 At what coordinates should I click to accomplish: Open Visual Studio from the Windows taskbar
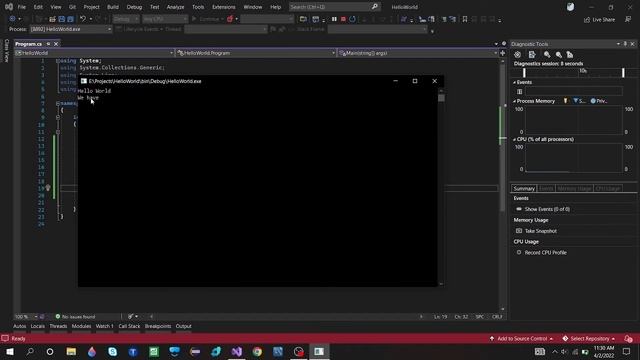click(237, 351)
